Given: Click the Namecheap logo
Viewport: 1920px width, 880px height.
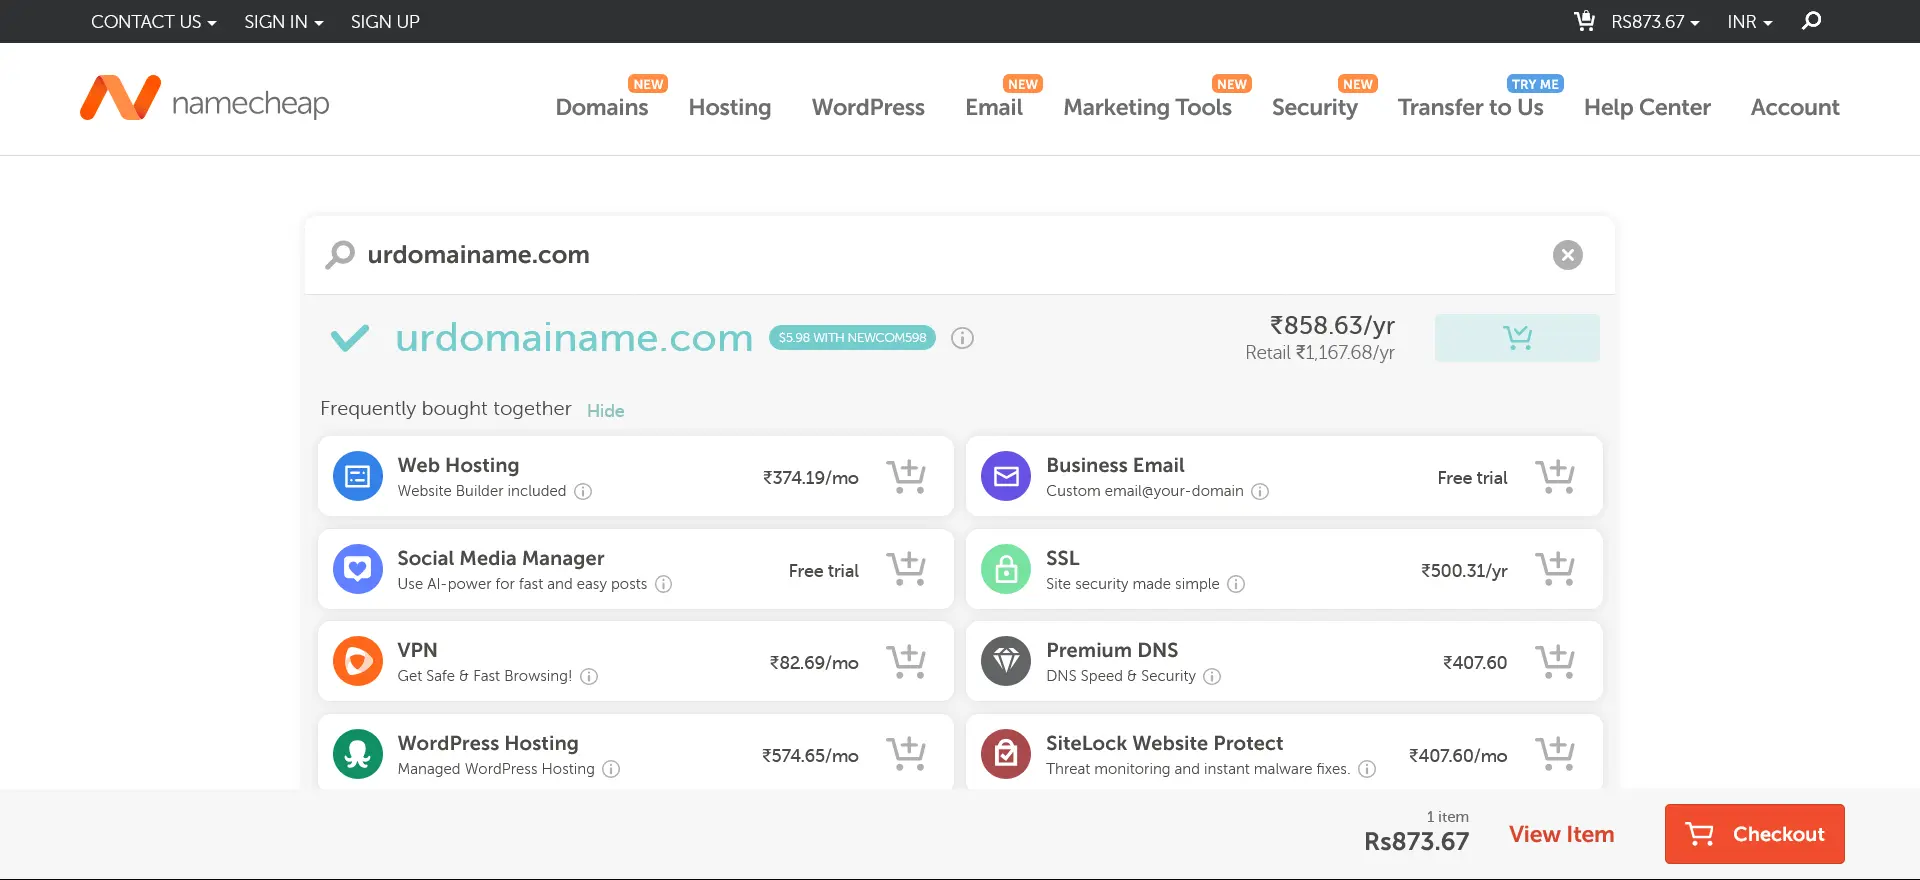Looking at the screenshot, I should click(205, 98).
